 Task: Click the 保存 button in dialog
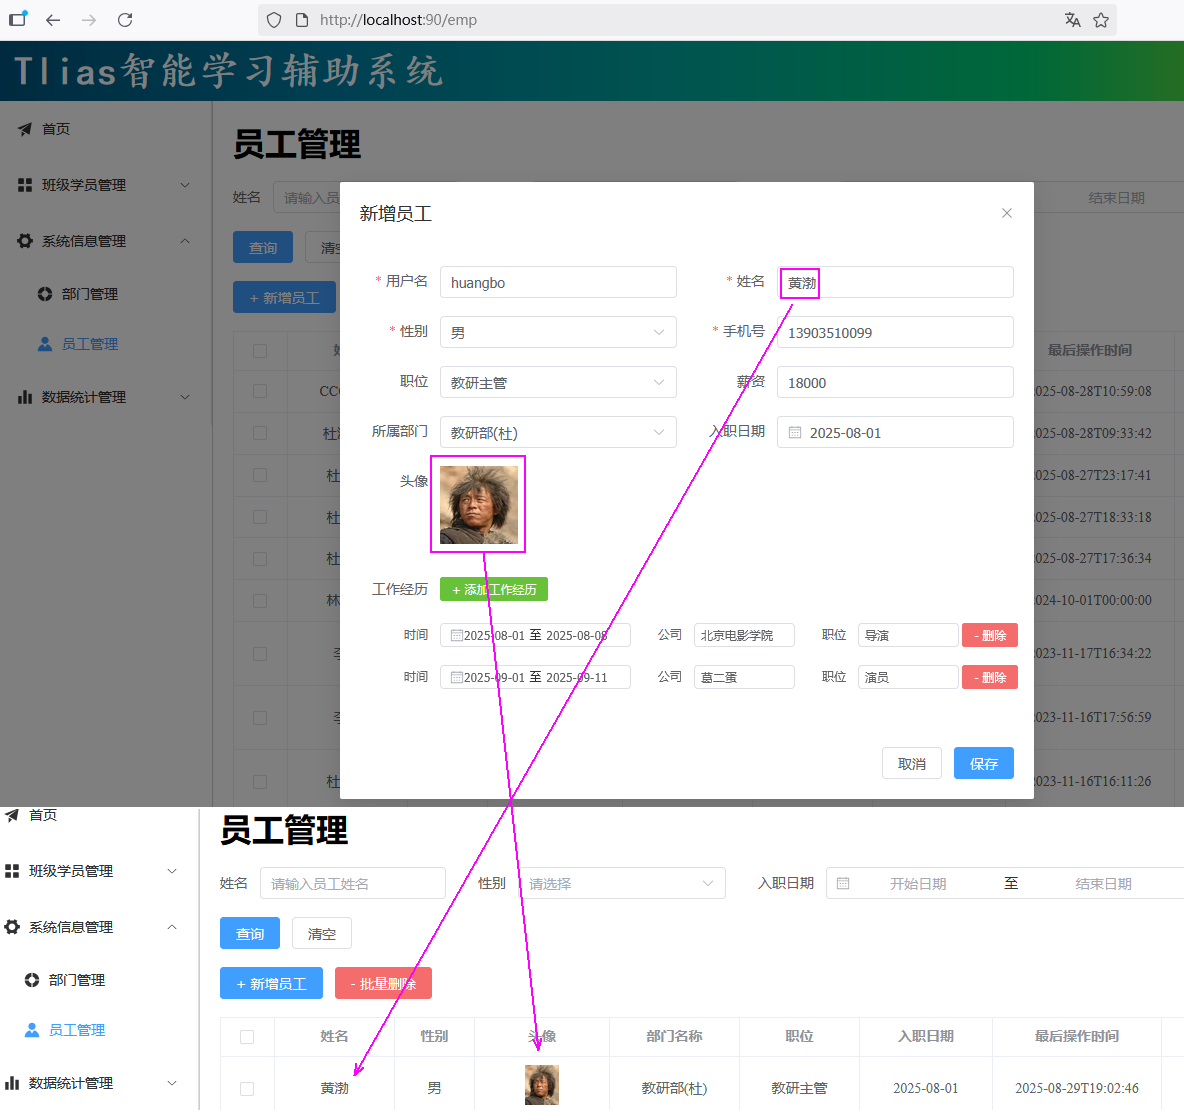983,763
